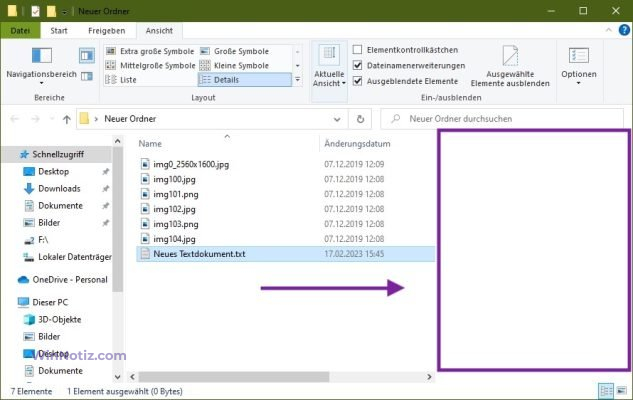This screenshot has height=400, width=633.
Task: Select Dieser PC in navigation
Action: point(50,302)
